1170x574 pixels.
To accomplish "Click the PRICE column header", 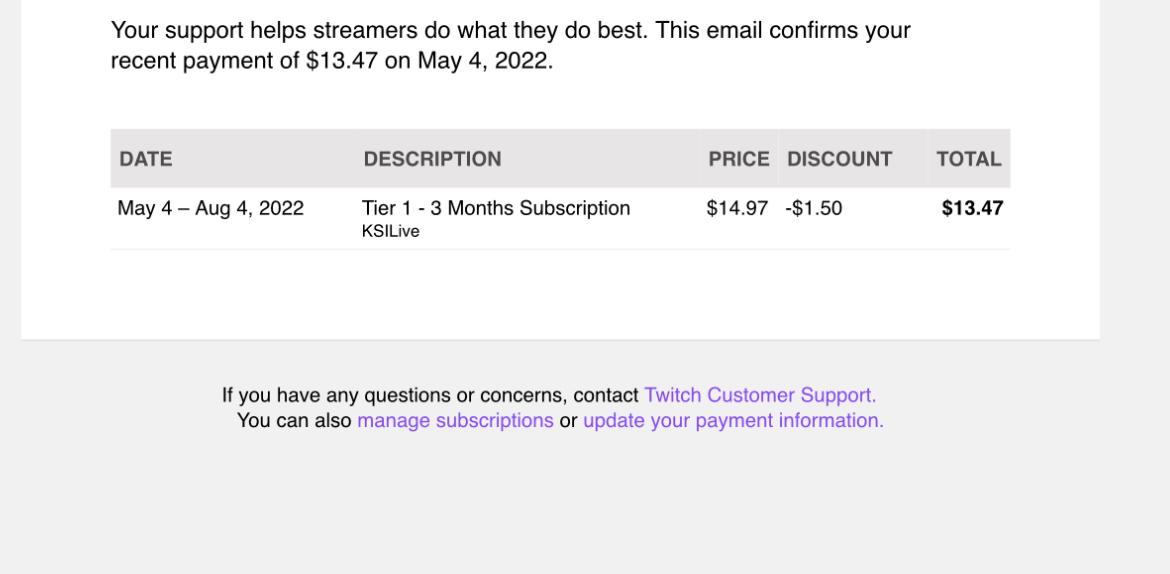I will (739, 159).
